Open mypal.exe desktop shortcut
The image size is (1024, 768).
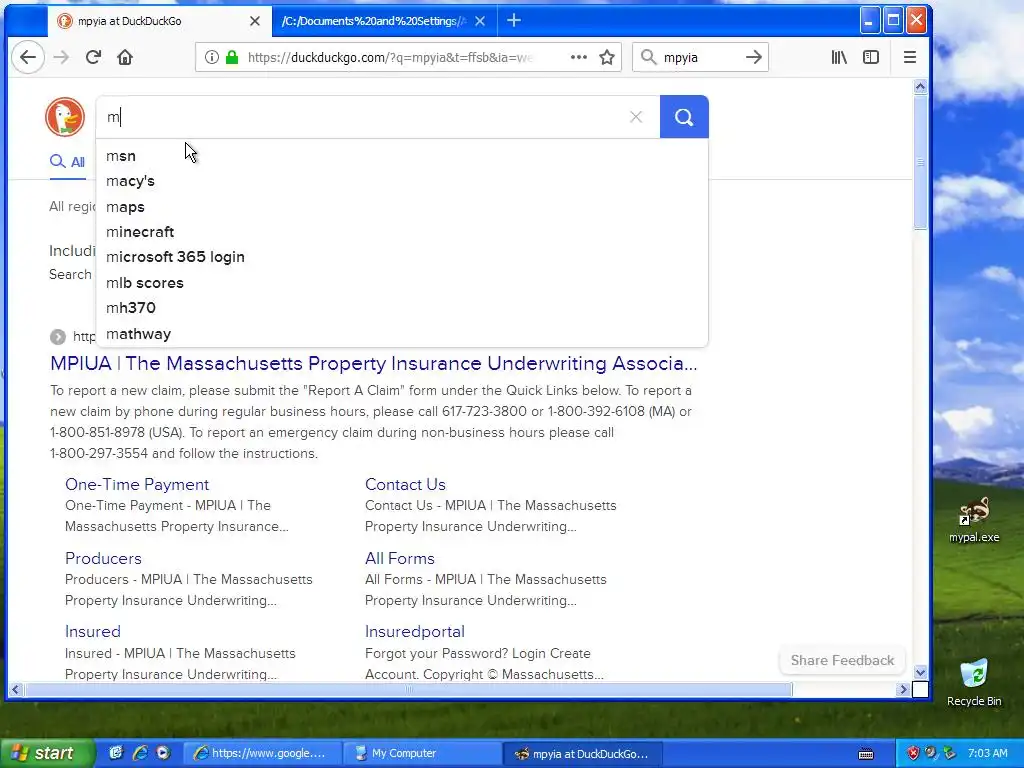click(974, 519)
